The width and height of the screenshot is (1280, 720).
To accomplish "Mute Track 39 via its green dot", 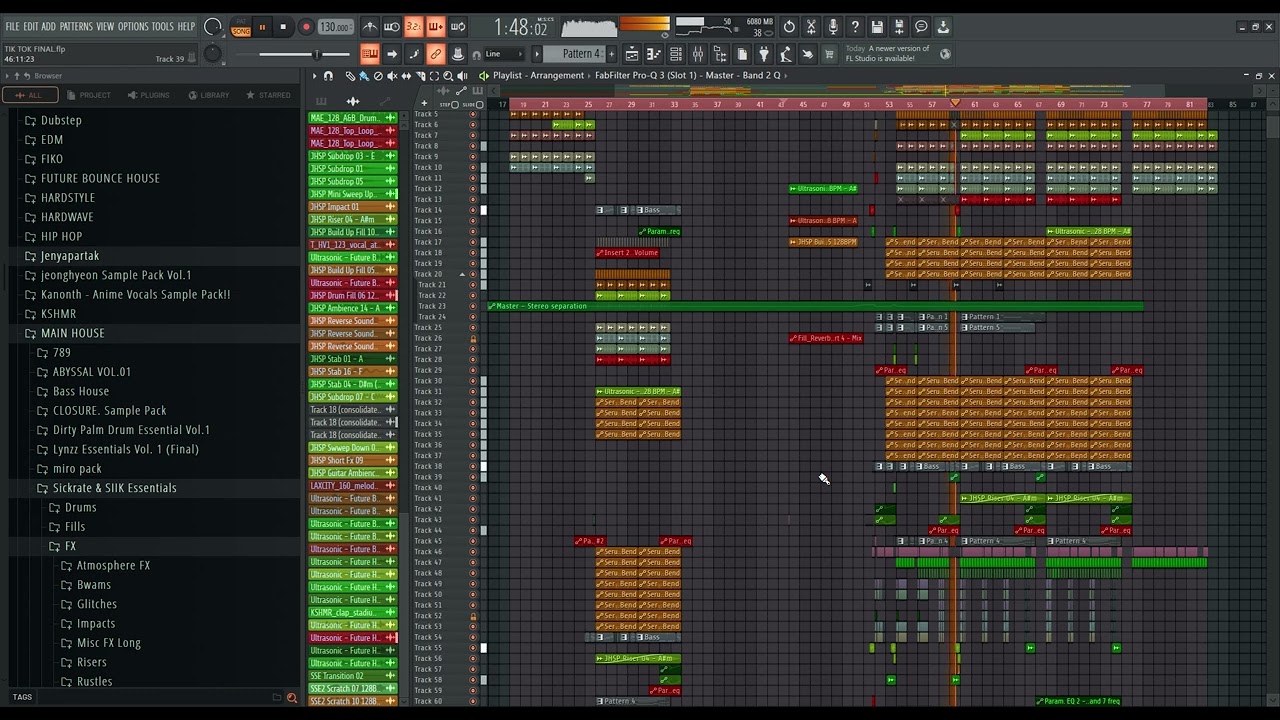I will click(x=473, y=477).
